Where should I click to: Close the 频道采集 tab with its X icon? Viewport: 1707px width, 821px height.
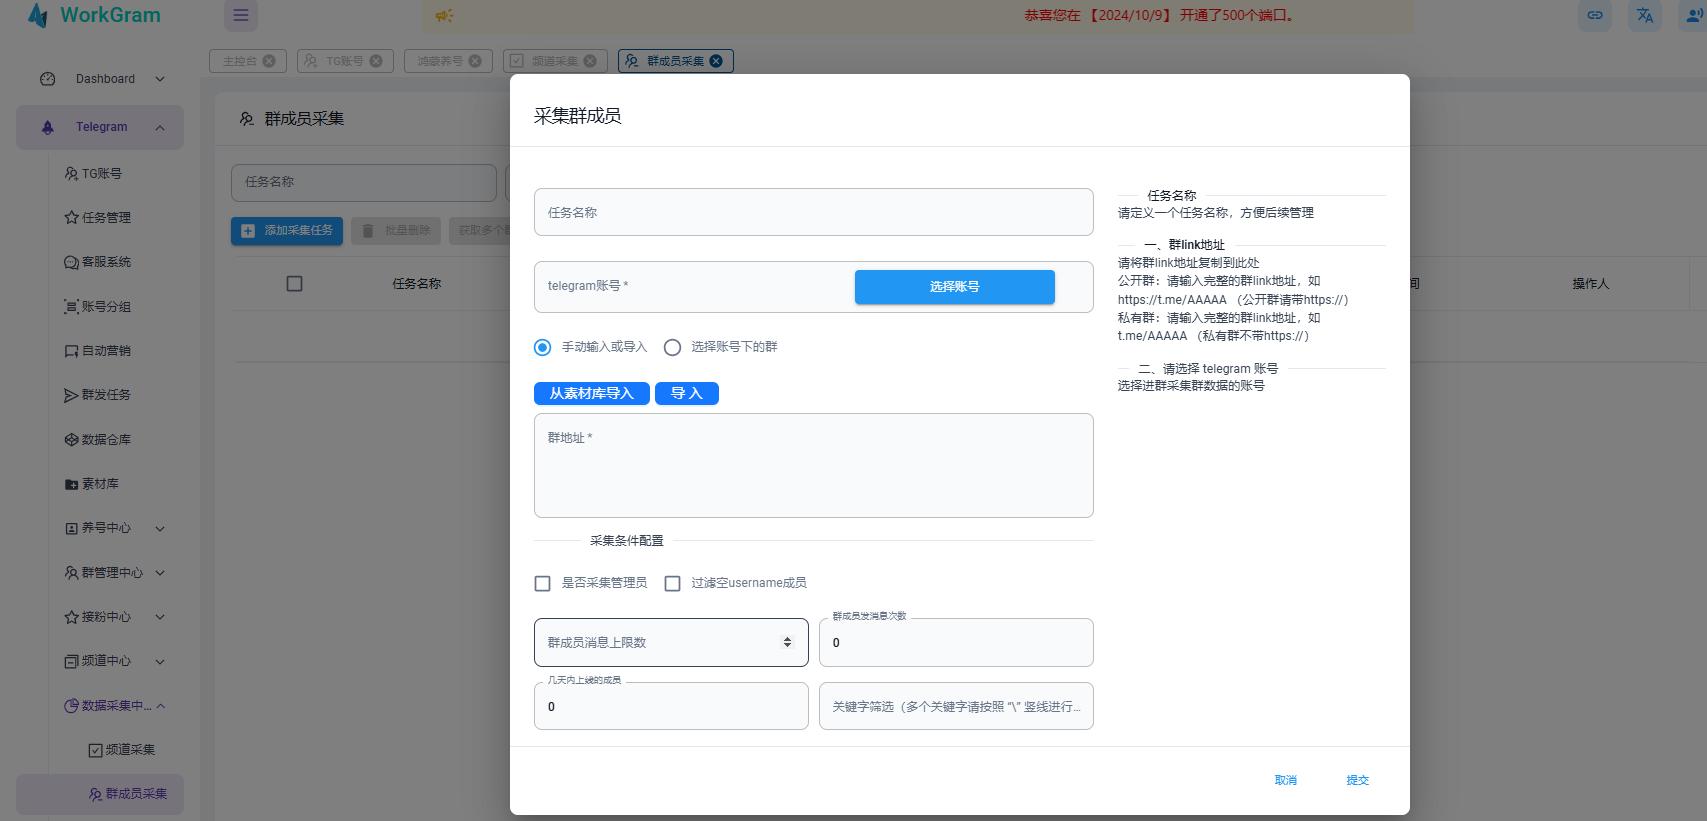coord(590,61)
